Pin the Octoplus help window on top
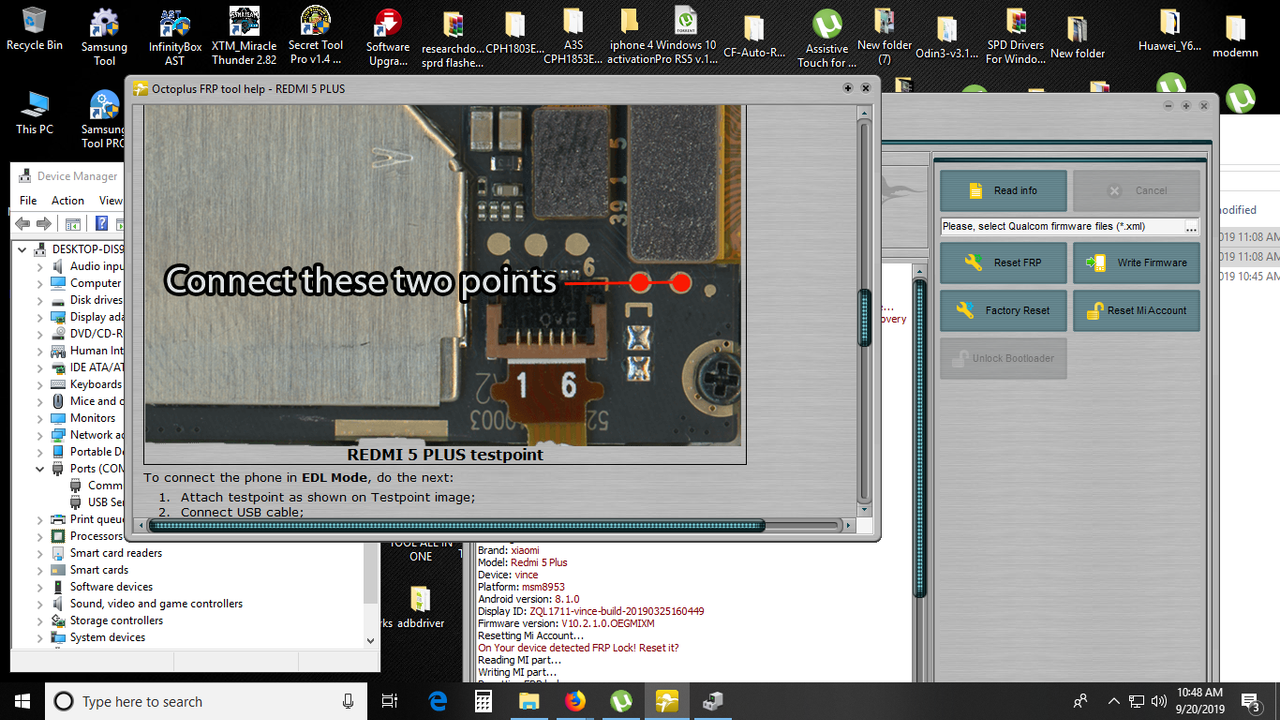Image resolution: width=1280 pixels, height=720 pixels. 847,88
